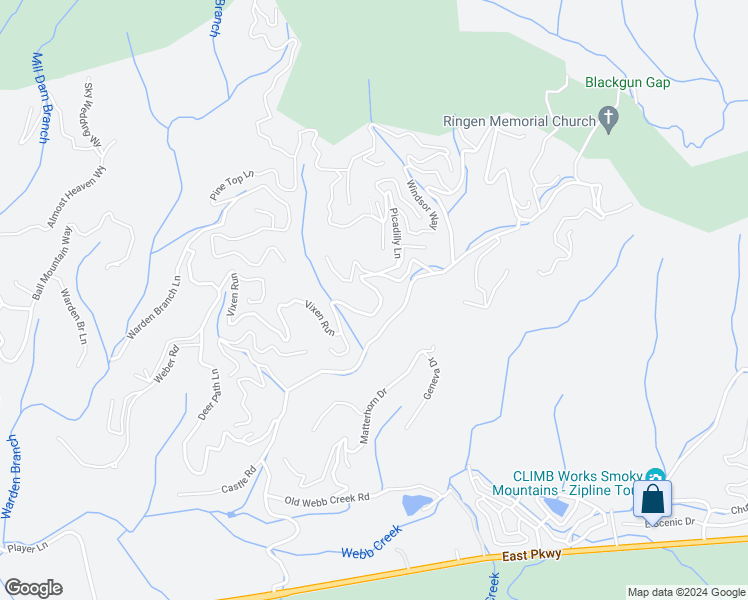Click the Map data ©2024 Google text
The image size is (748, 600).
pos(686,592)
